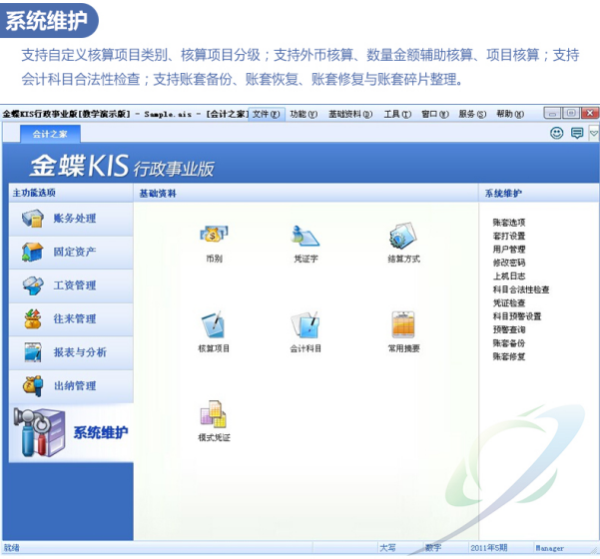The height and width of the screenshot is (559, 600).
Task: Click the message bubble icon
Action: 577,133
